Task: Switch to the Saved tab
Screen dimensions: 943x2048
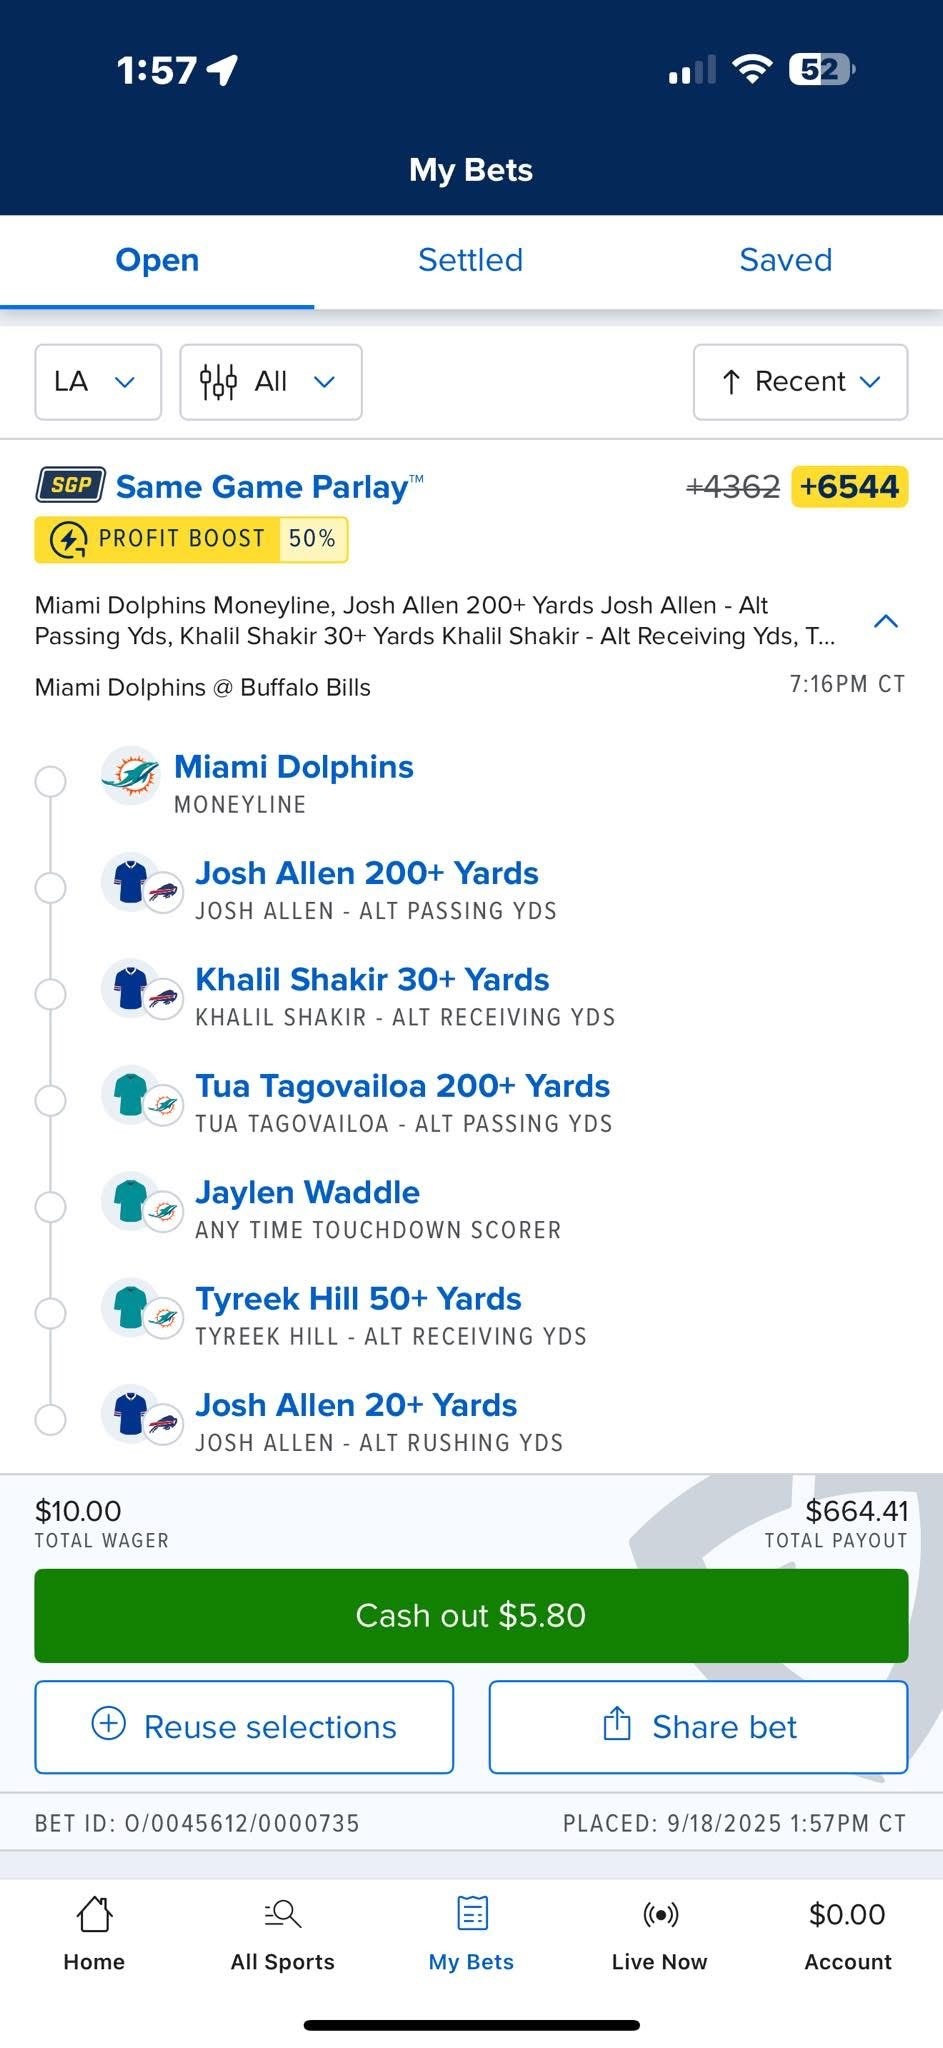Action: pos(785,260)
